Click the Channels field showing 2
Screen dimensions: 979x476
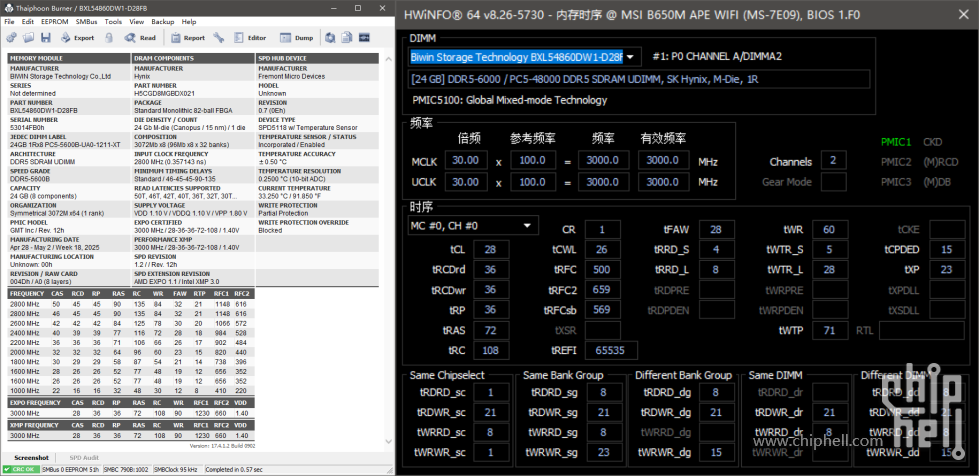pyautogui.click(x=834, y=161)
